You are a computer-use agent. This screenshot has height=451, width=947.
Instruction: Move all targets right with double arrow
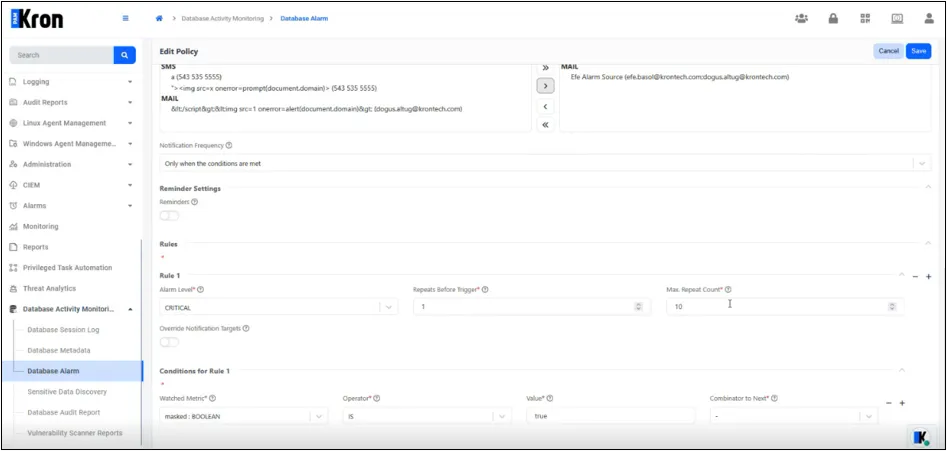(545, 68)
